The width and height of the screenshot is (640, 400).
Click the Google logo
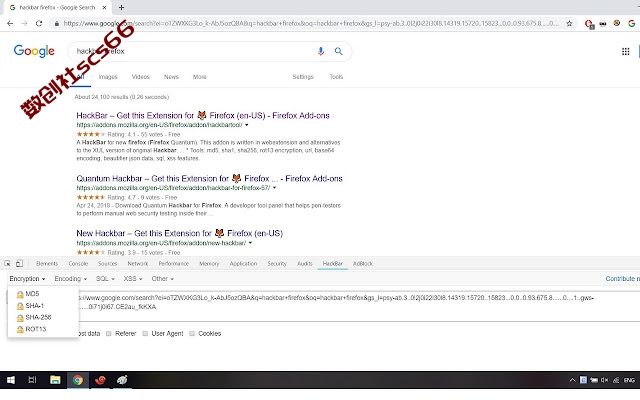click(x=34, y=51)
